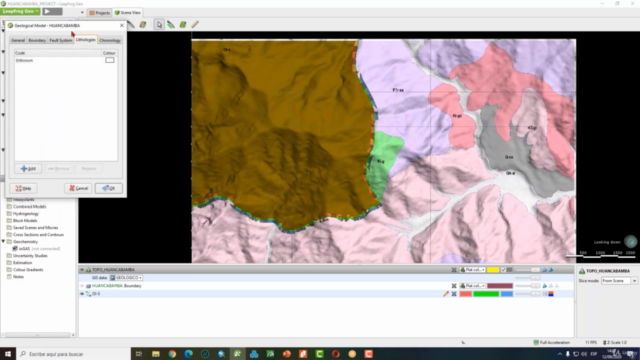Remove OI-S from scene with X icon
This screenshot has height=360, width=640.
click(454, 294)
